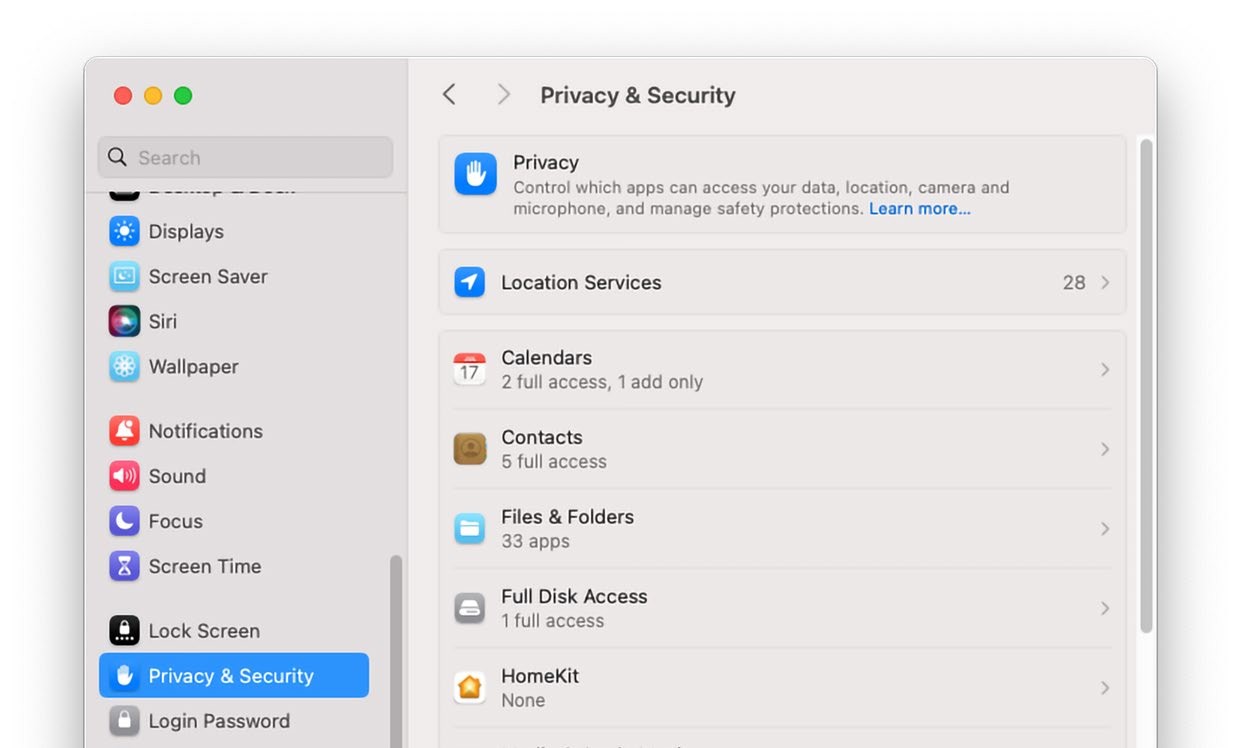Click the Privacy & Security hand icon in sidebar
This screenshot has height=748, width=1241.
click(124, 676)
